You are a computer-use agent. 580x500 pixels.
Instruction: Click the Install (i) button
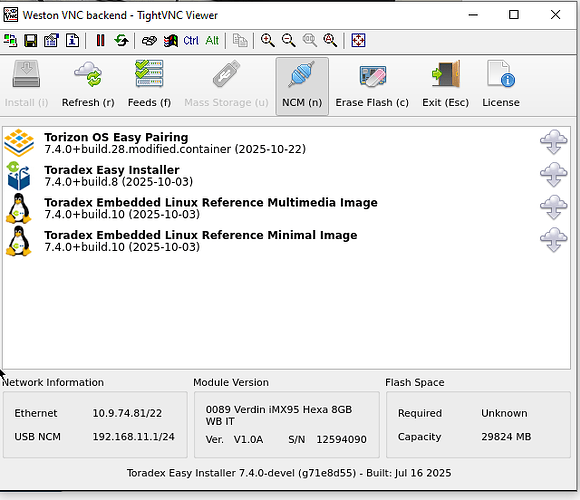click(x=26, y=85)
